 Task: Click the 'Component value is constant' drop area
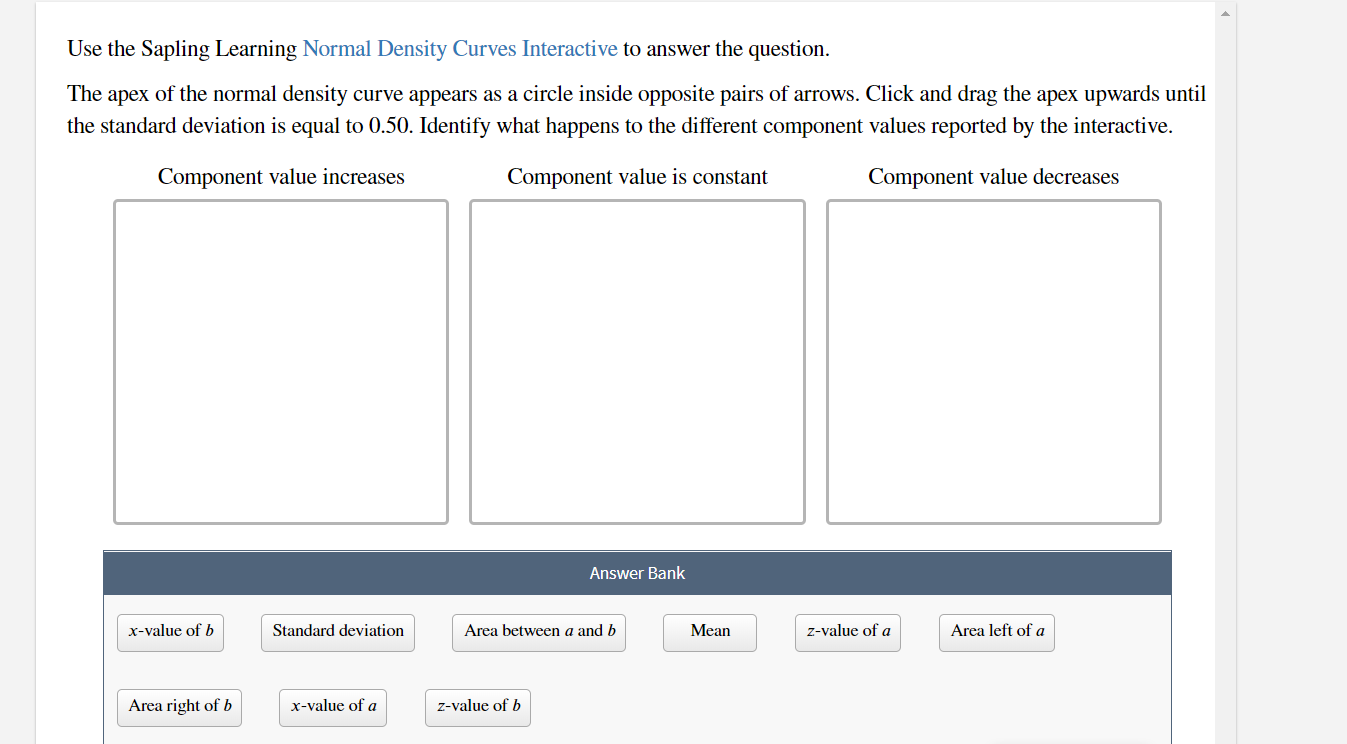[637, 361]
